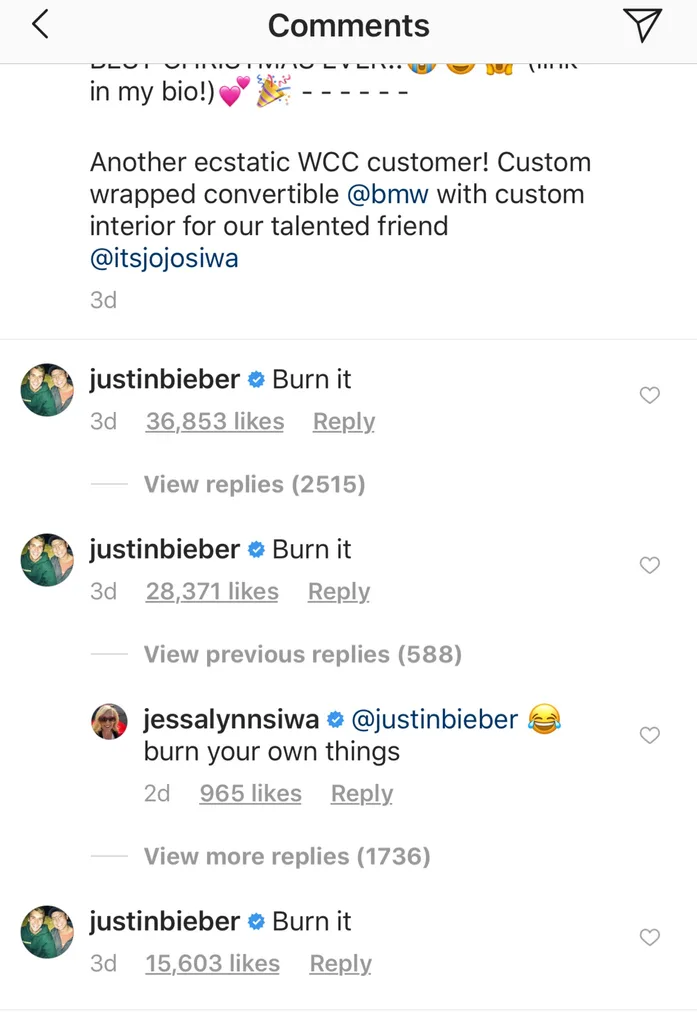Tap the back arrow icon
Viewport: 697px width, 1023px height.
(x=40, y=25)
